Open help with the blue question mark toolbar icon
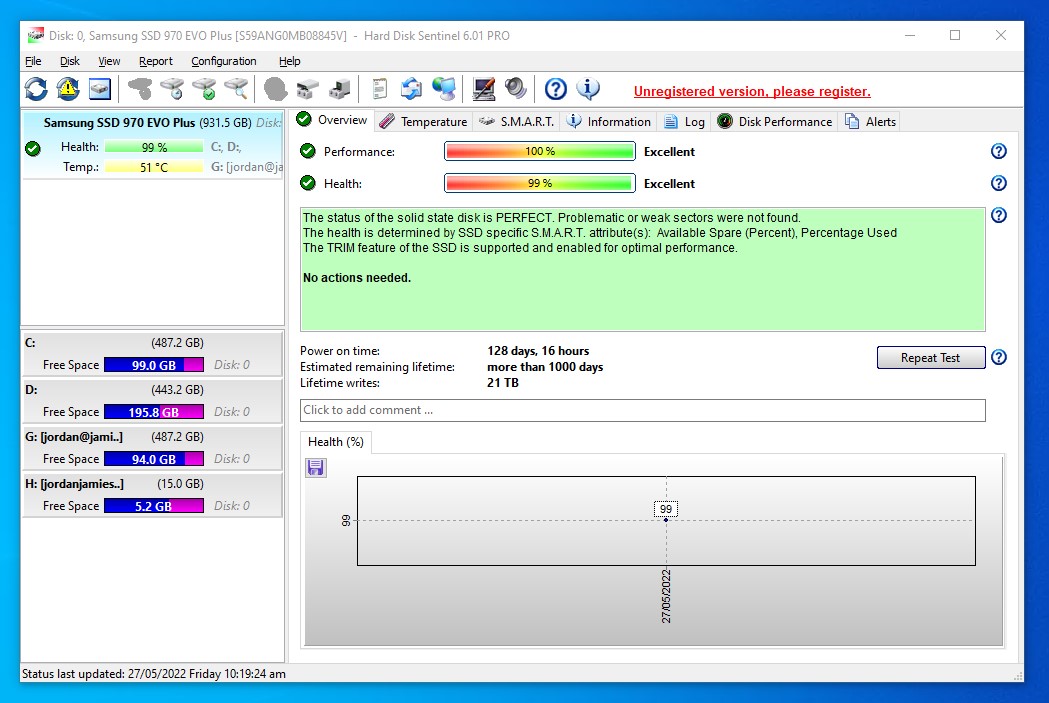 556,89
